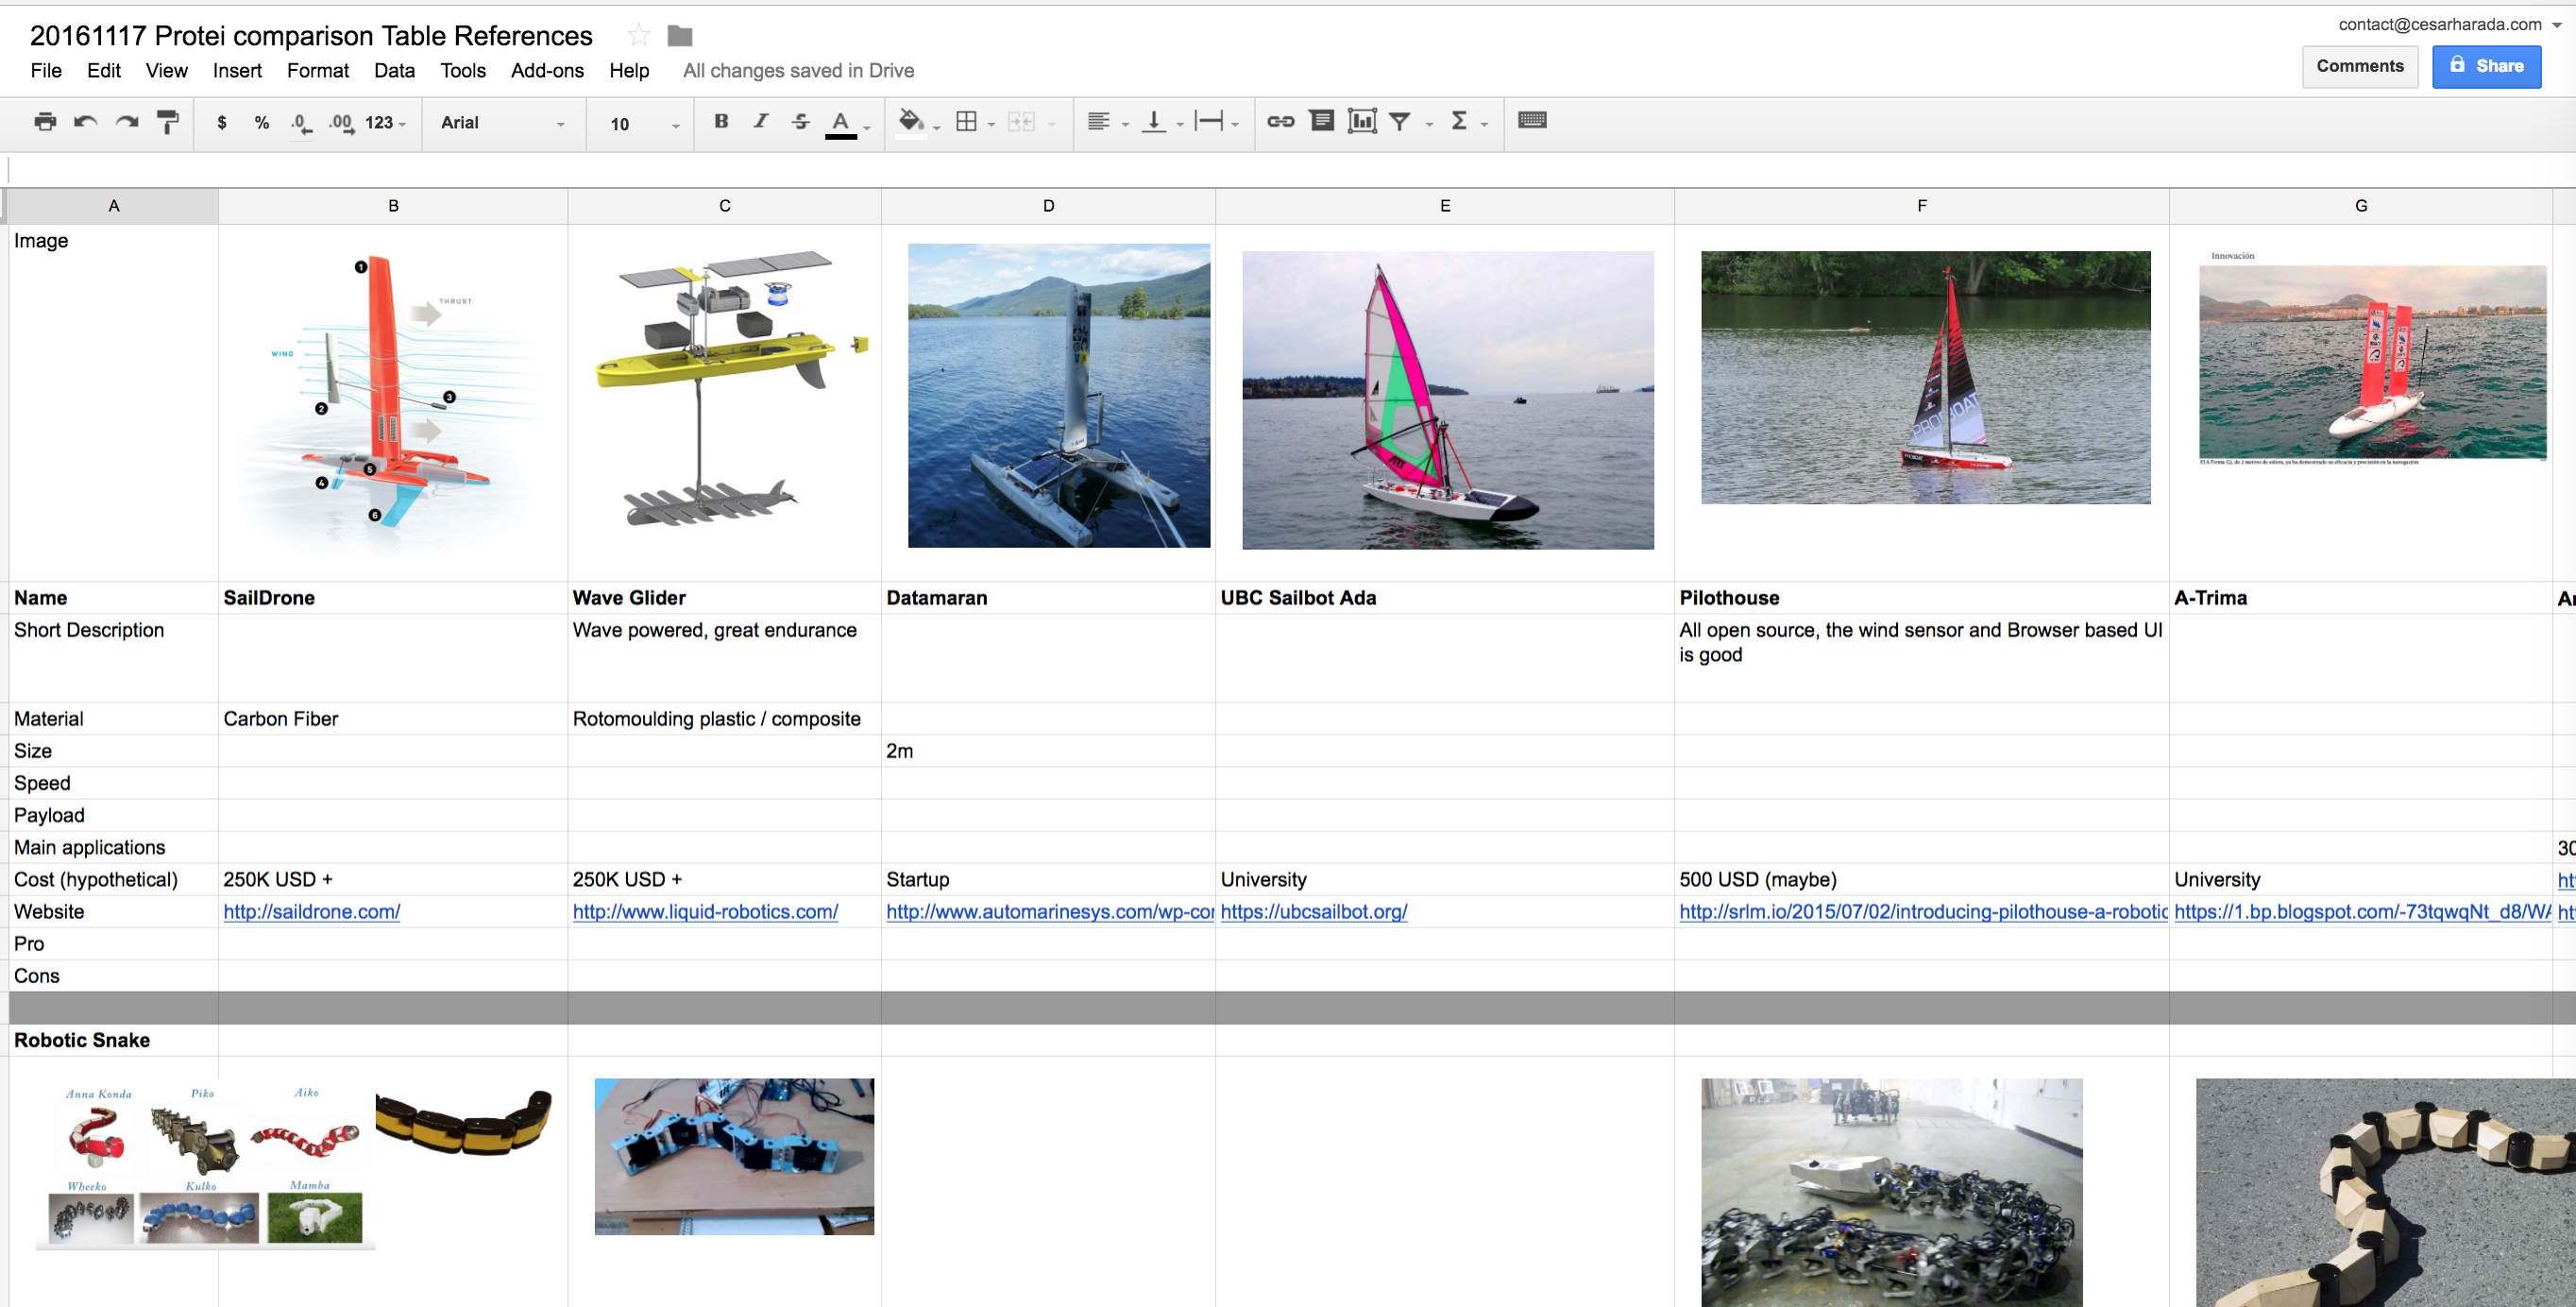
Task: Open the Functions sigma icon
Action: 1459,121
